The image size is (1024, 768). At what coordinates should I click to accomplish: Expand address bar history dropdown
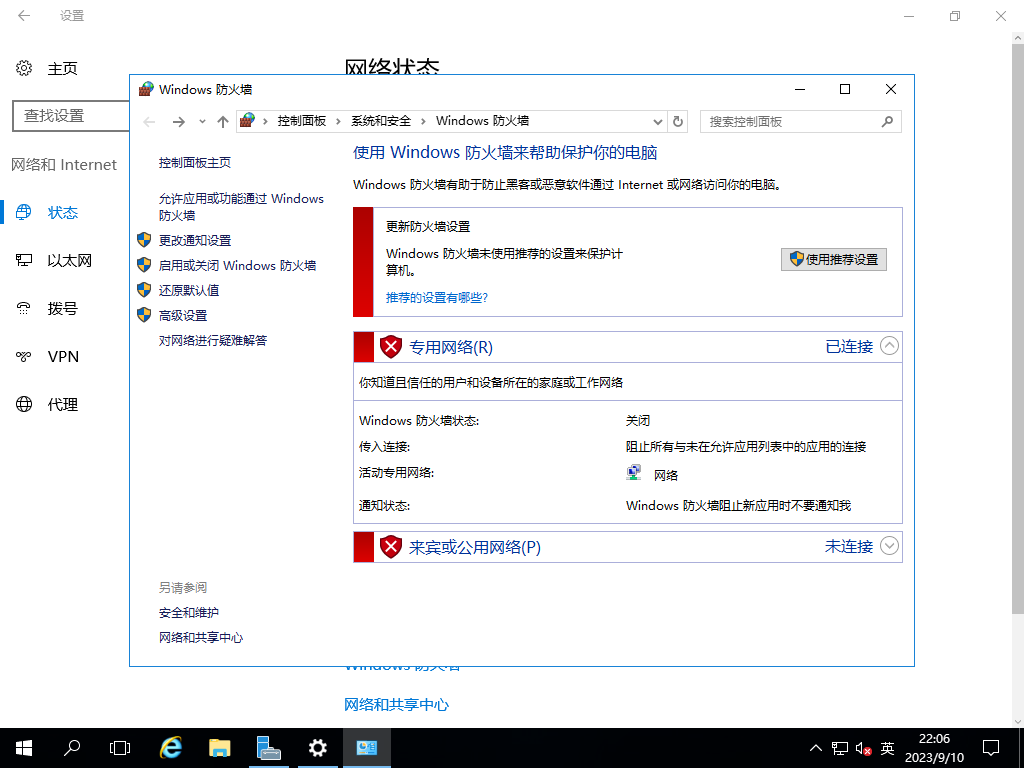click(x=658, y=121)
